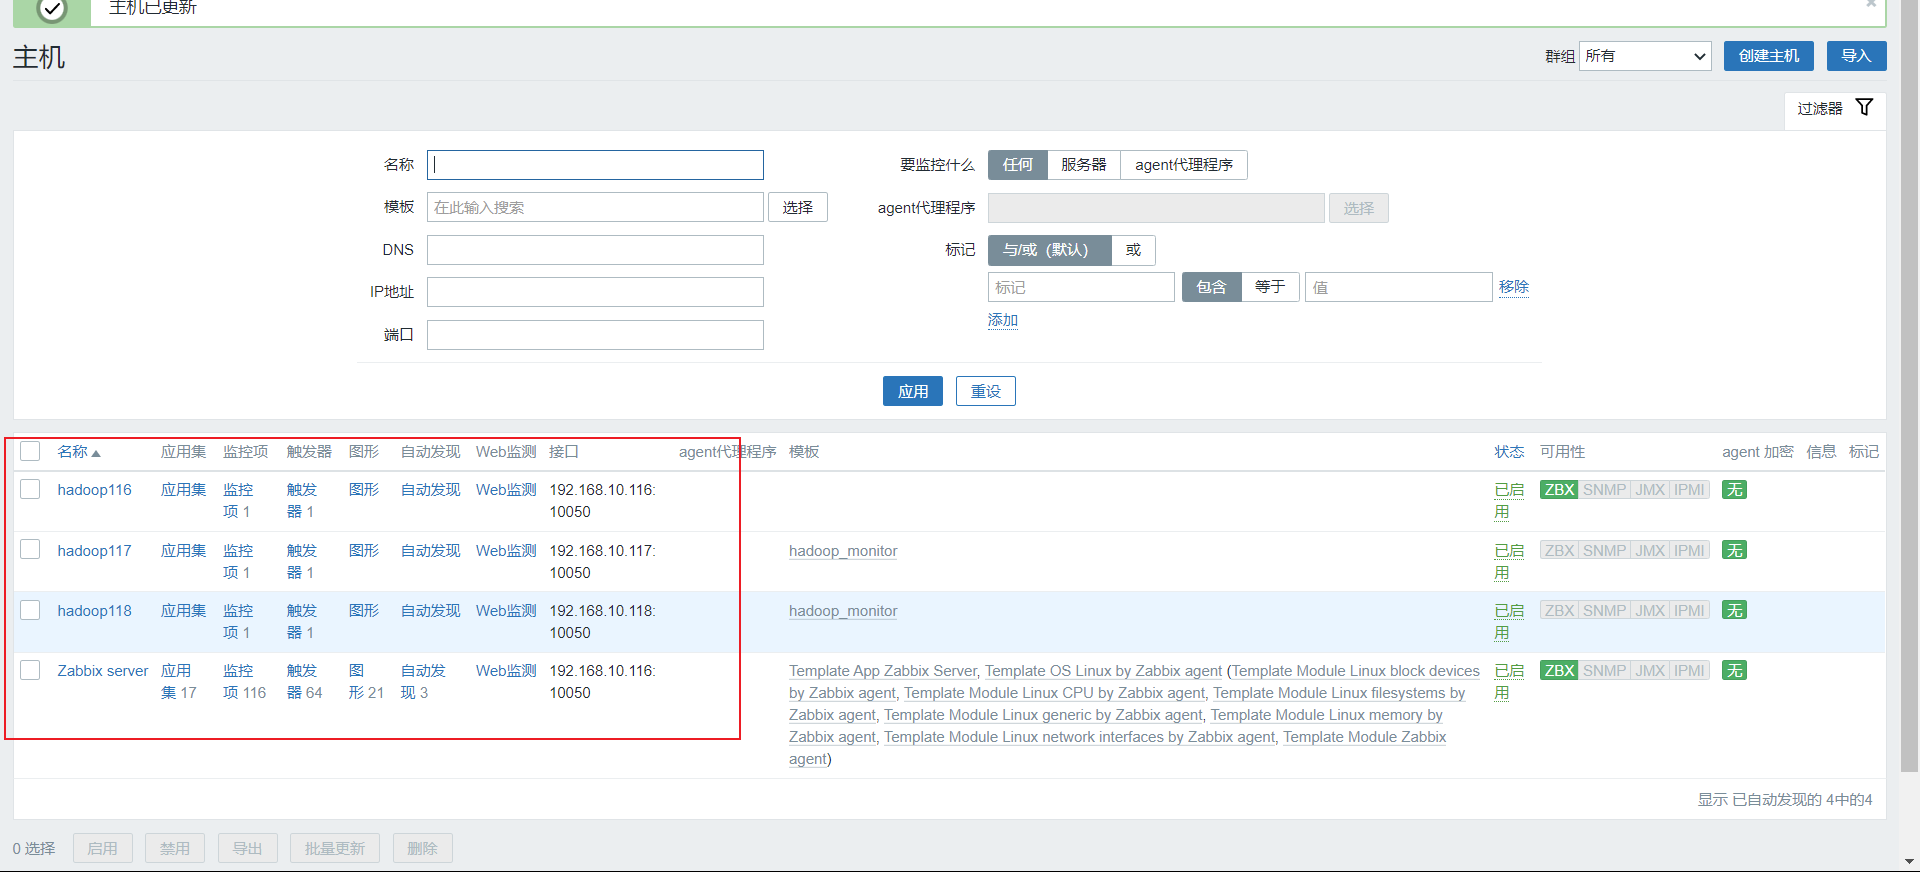Click ZBX availability badge for hadoop116
The width and height of the screenshot is (1920, 872).
tap(1559, 490)
